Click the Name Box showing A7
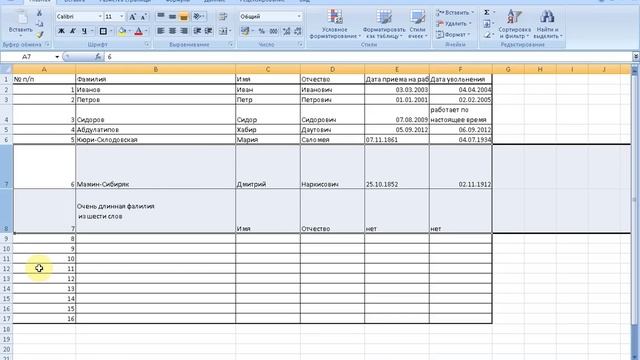The height and width of the screenshot is (360, 640). coord(28,57)
